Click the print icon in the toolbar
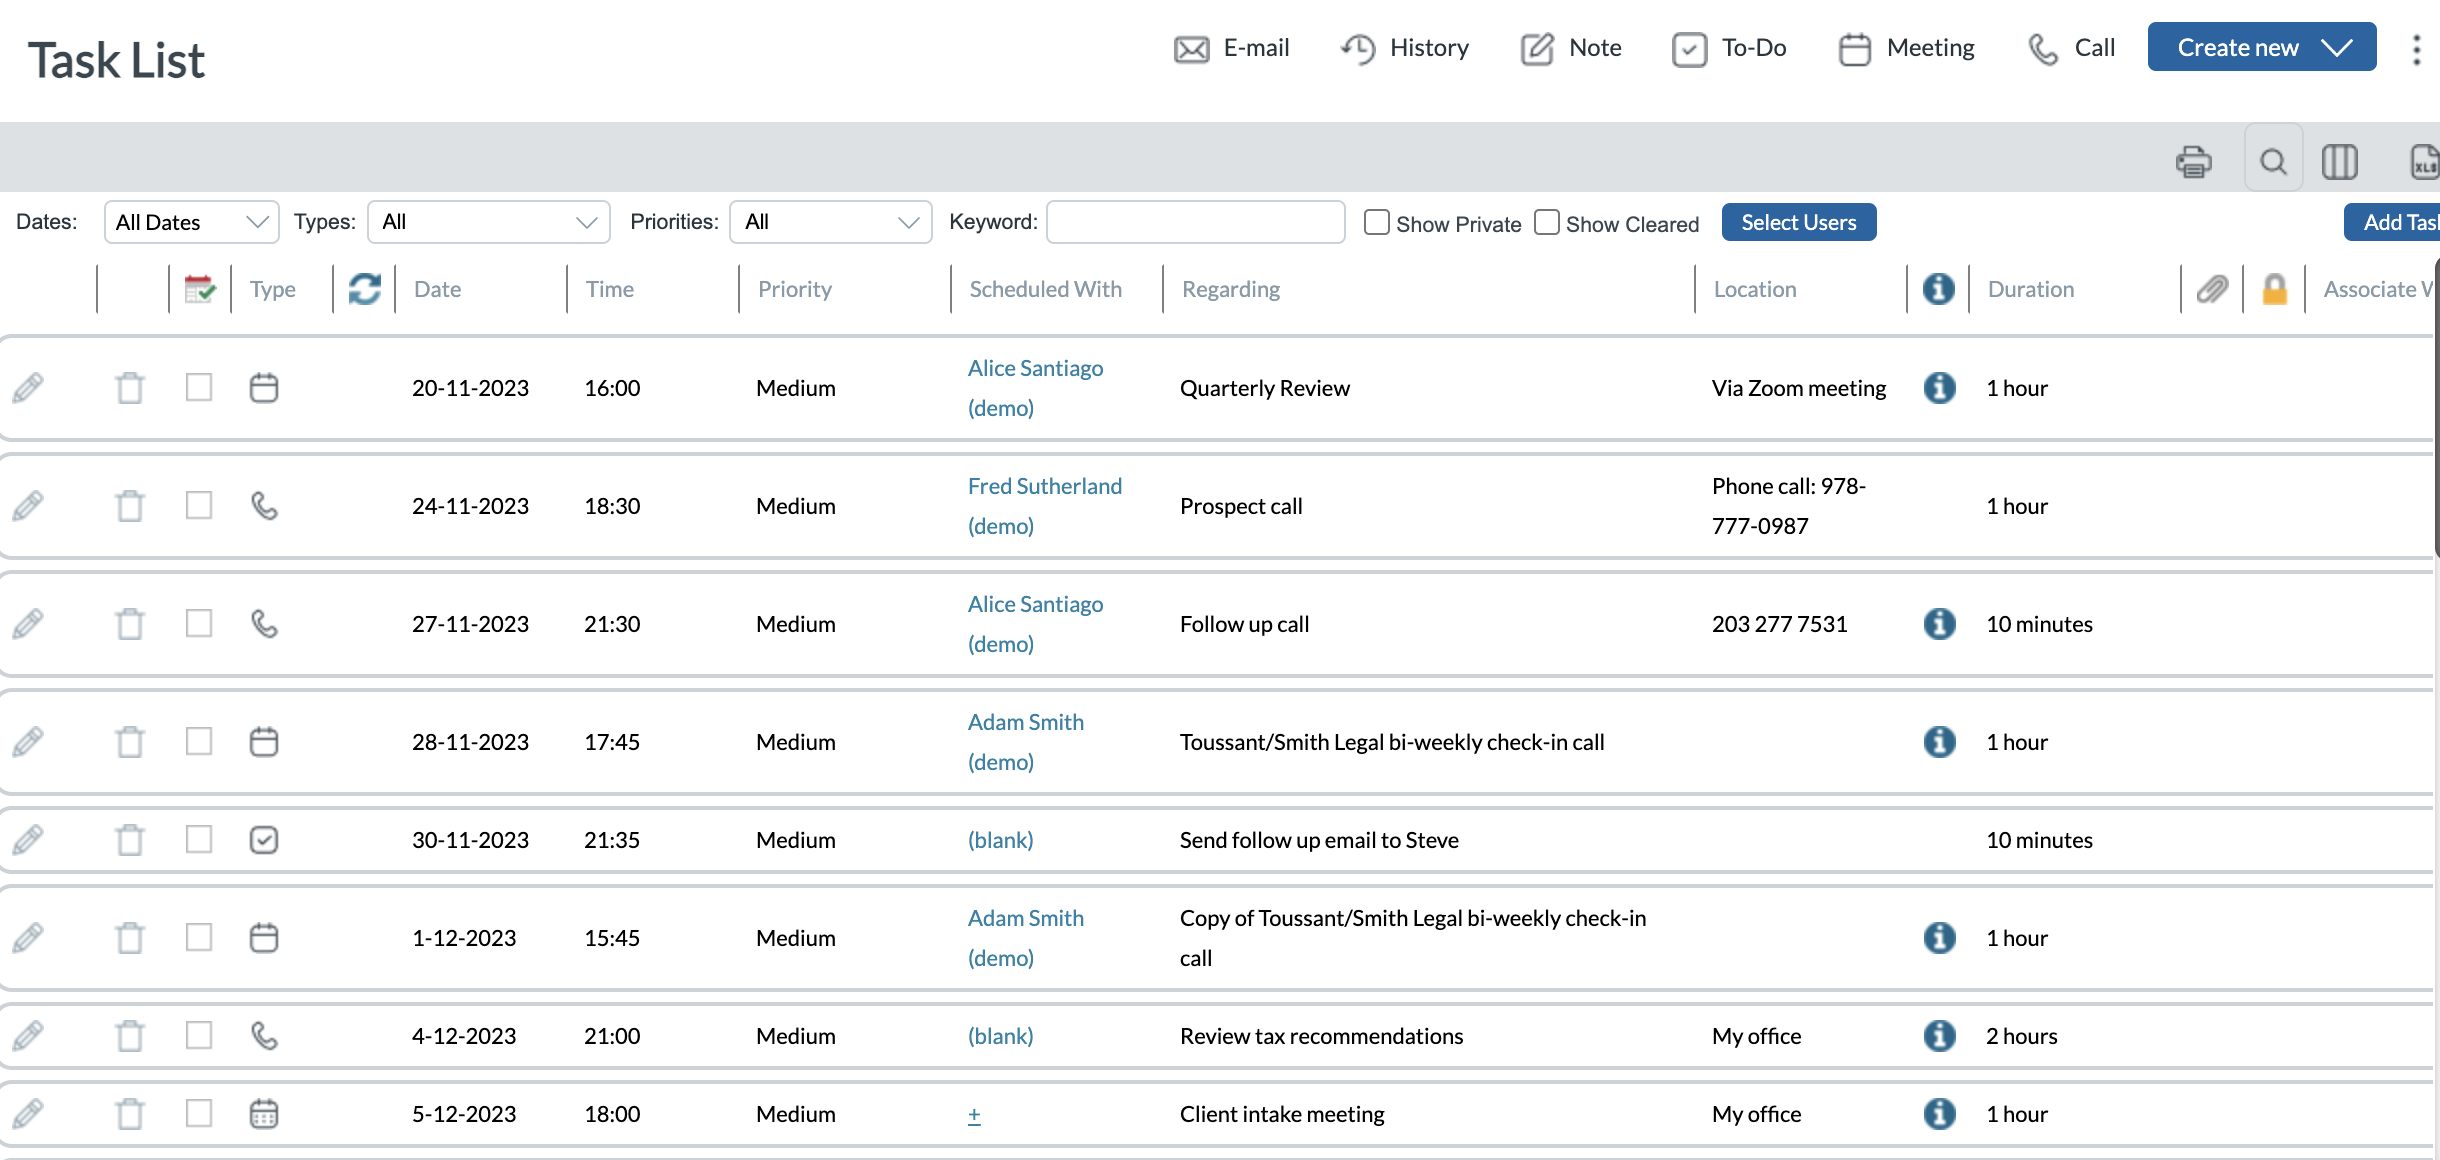Viewport: 2440px width, 1160px height. point(2194,161)
